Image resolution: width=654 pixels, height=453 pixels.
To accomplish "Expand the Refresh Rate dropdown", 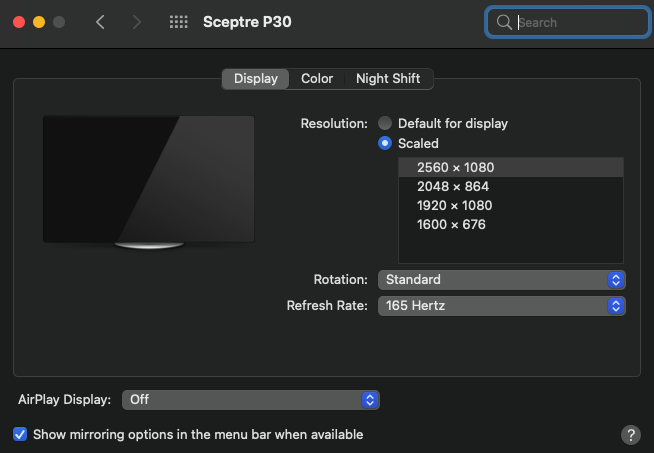I will [x=501, y=306].
